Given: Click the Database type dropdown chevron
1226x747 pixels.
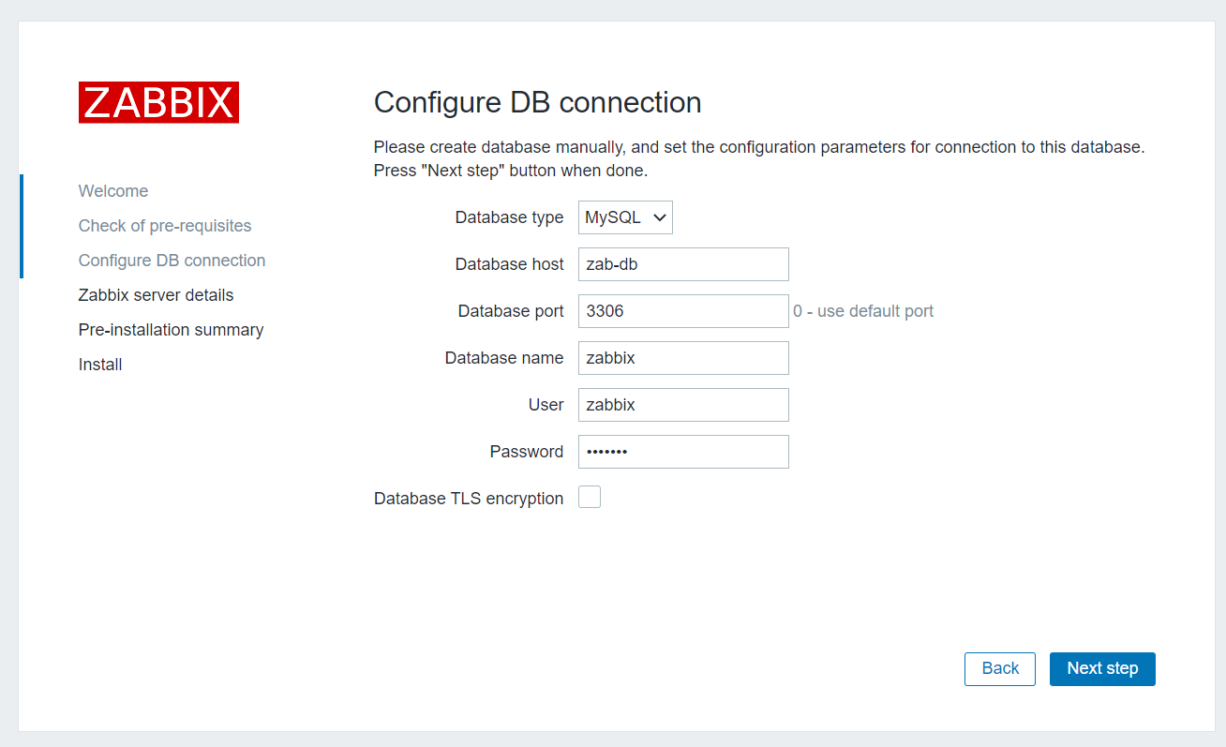Looking at the screenshot, I should point(658,217).
